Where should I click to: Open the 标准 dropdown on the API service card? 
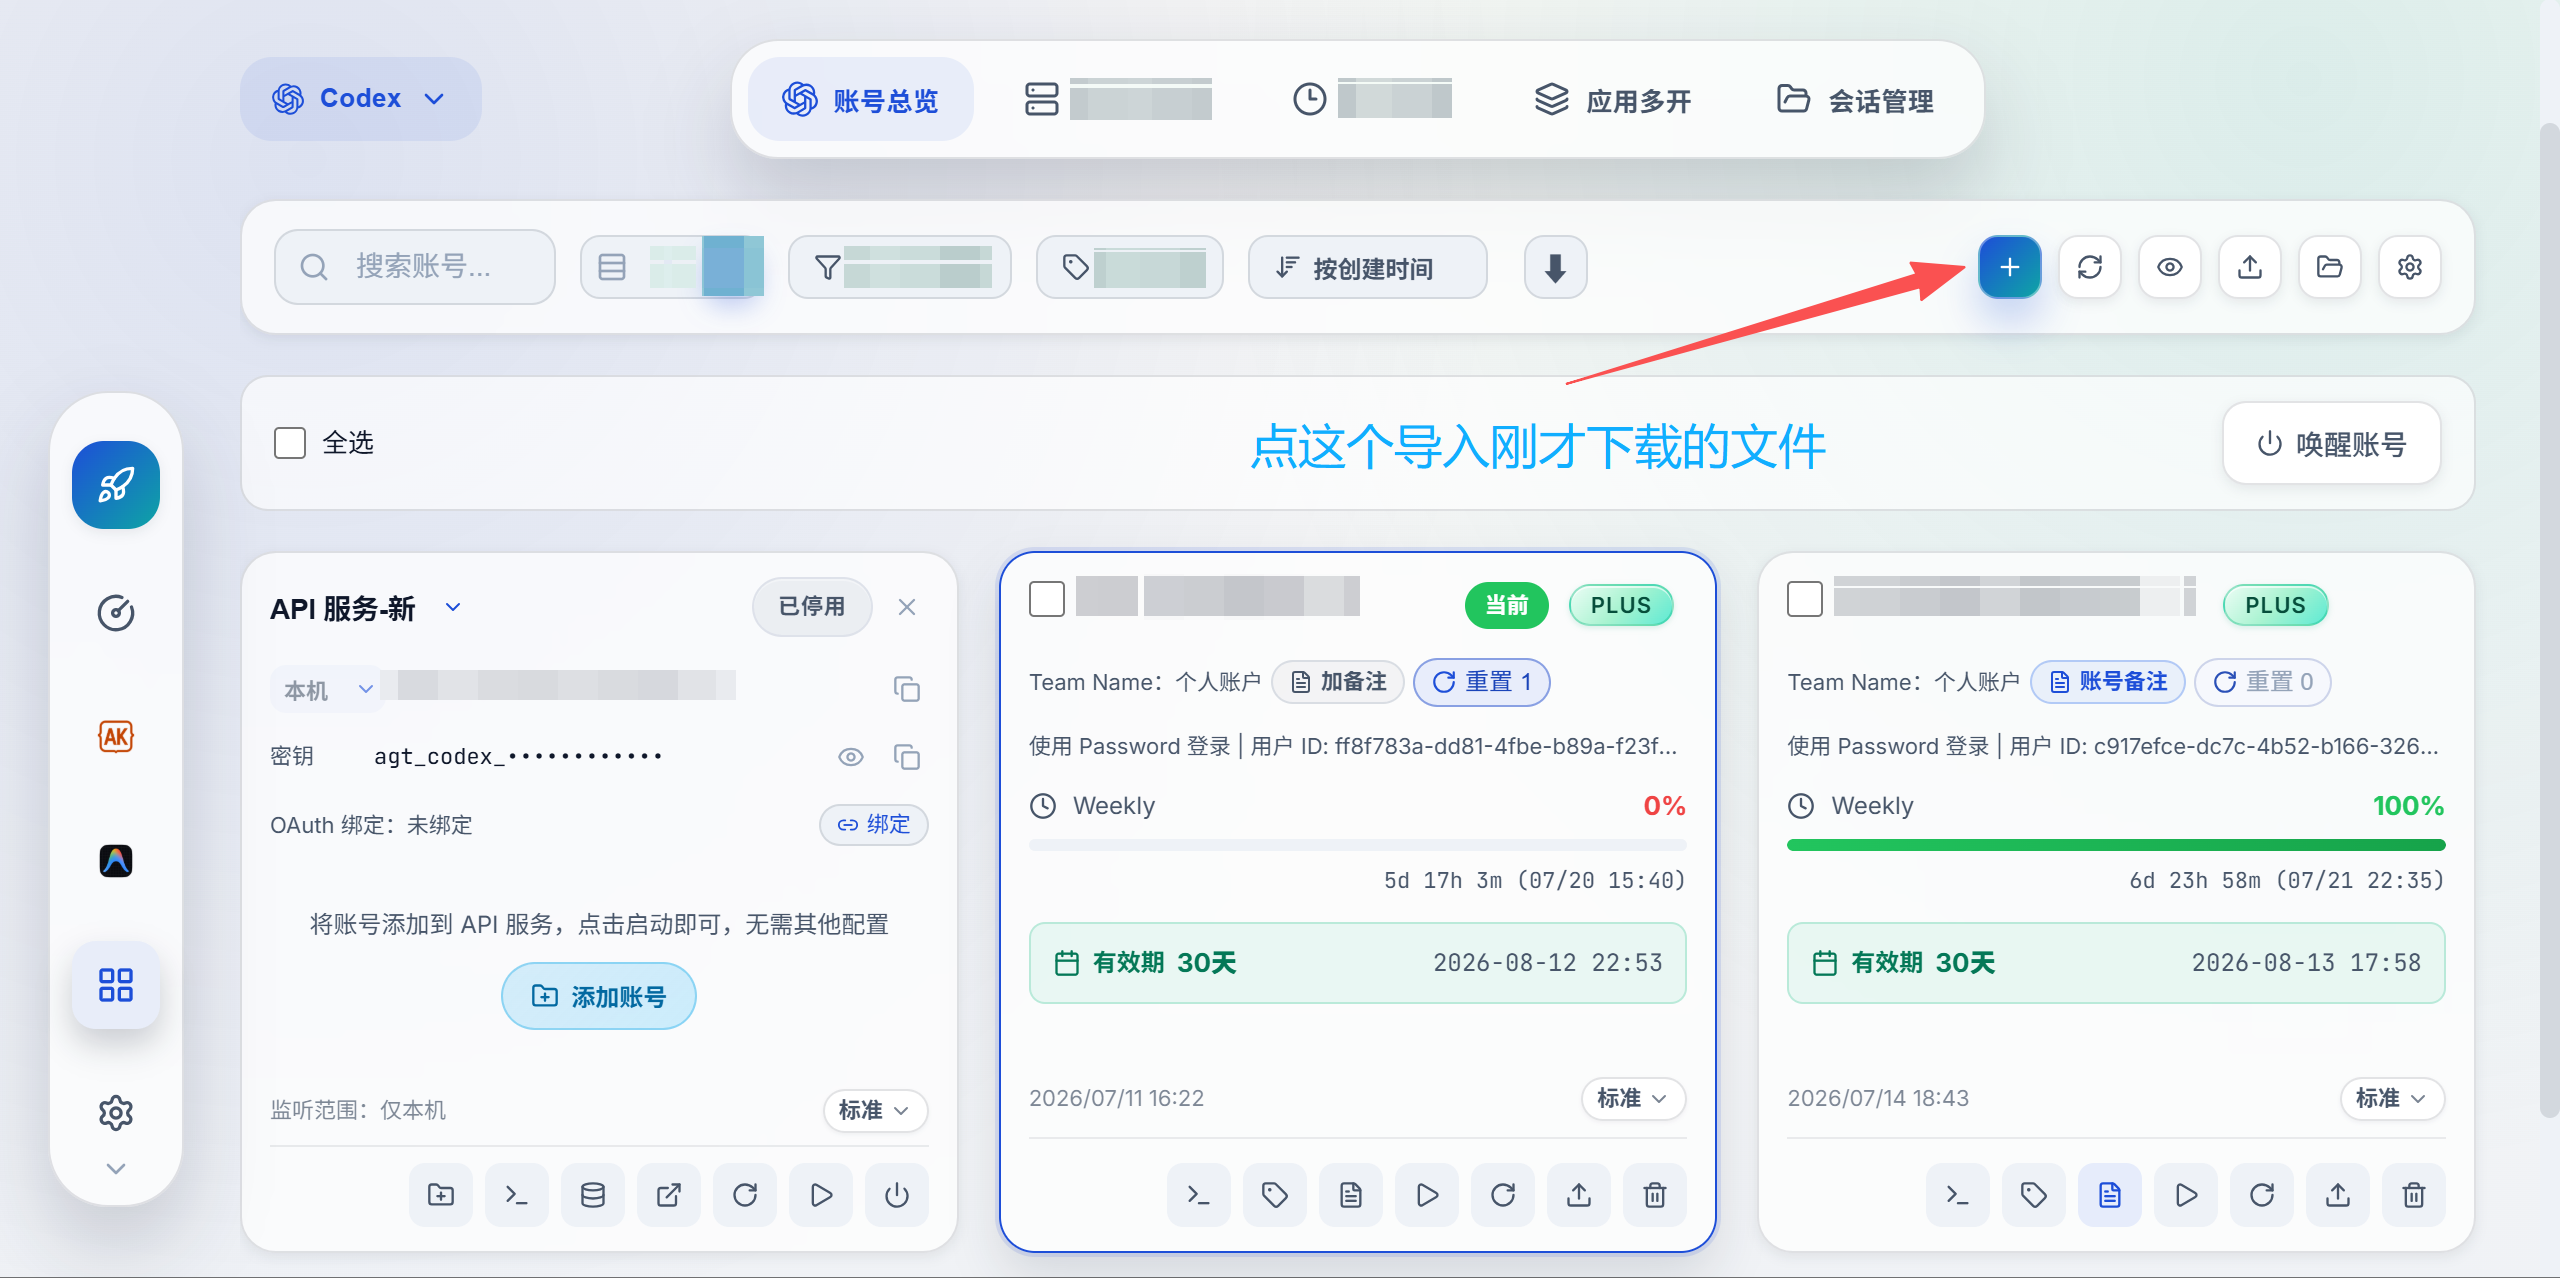pos(875,1110)
